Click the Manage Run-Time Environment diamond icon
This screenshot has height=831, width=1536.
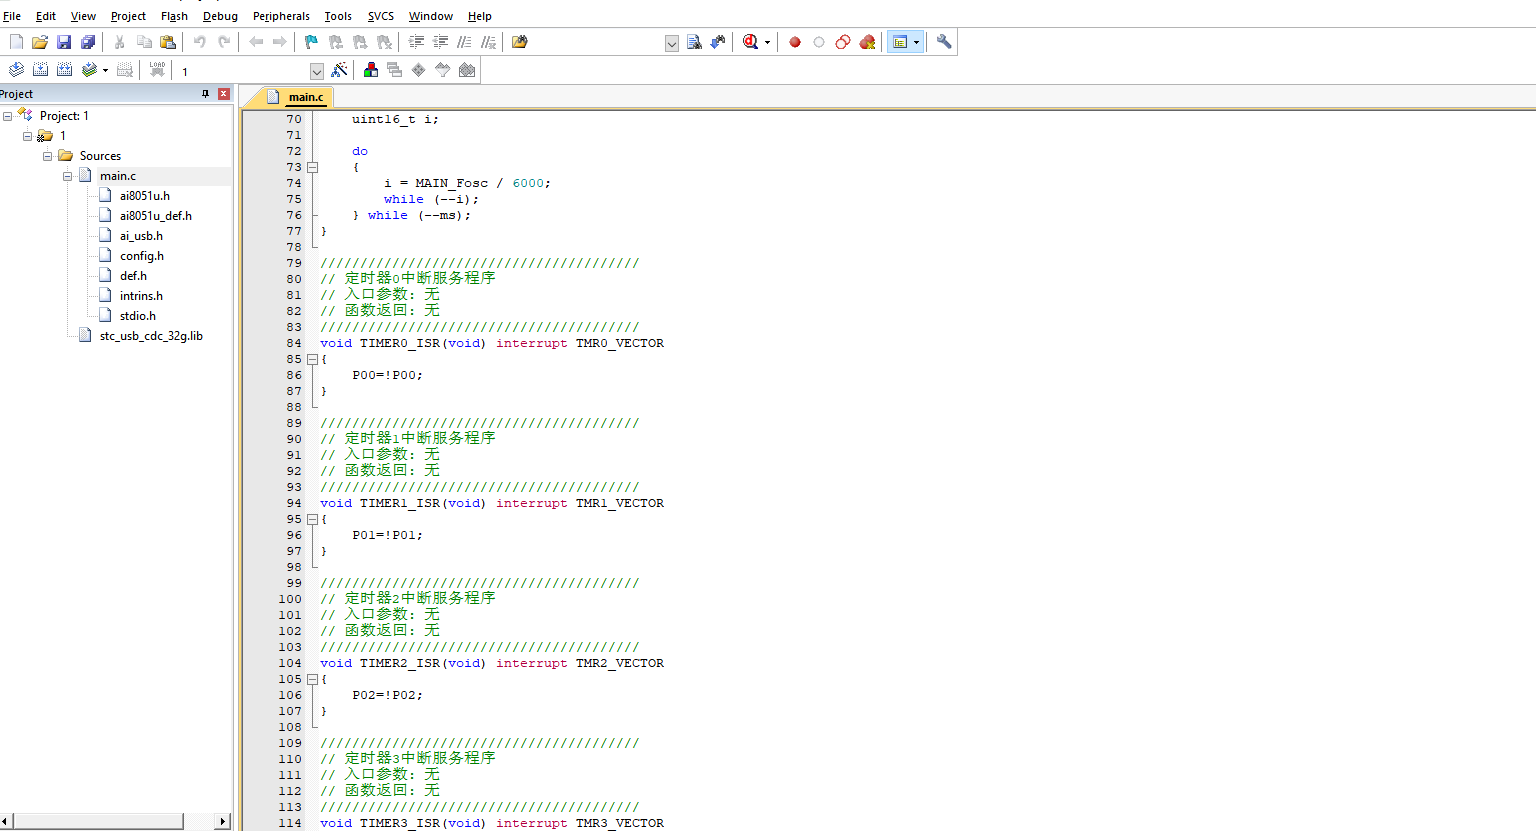419,70
